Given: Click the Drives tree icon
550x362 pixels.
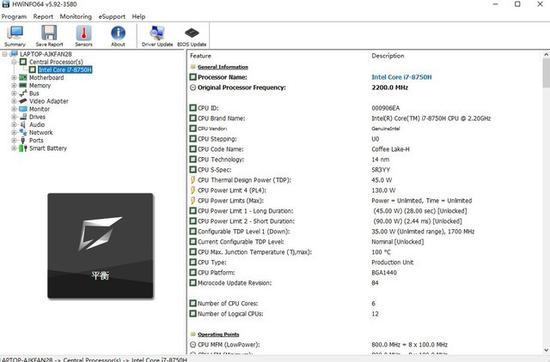Looking at the screenshot, I should [x=23, y=117].
